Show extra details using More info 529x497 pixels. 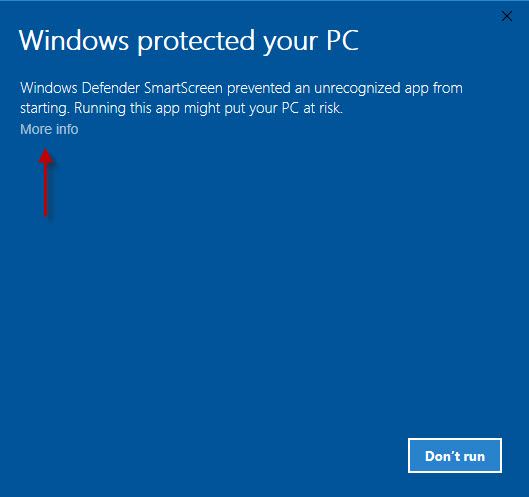pos(49,129)
